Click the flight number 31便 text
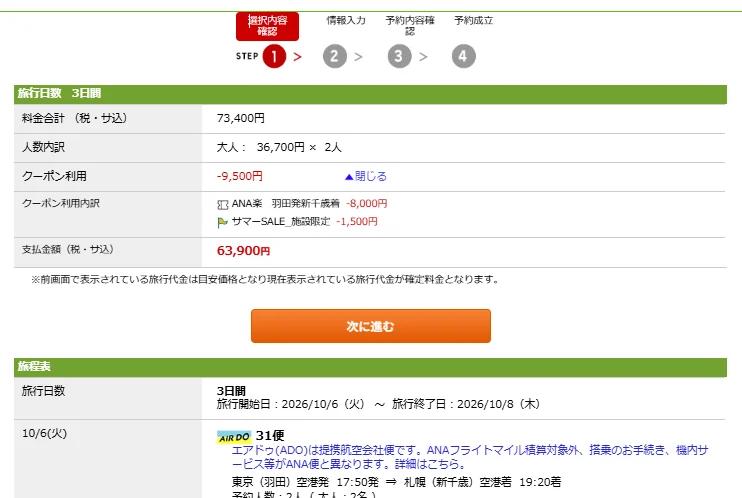The width and height of the screenshot is (742, 498). pyautogui.click(x=270, y=436)
